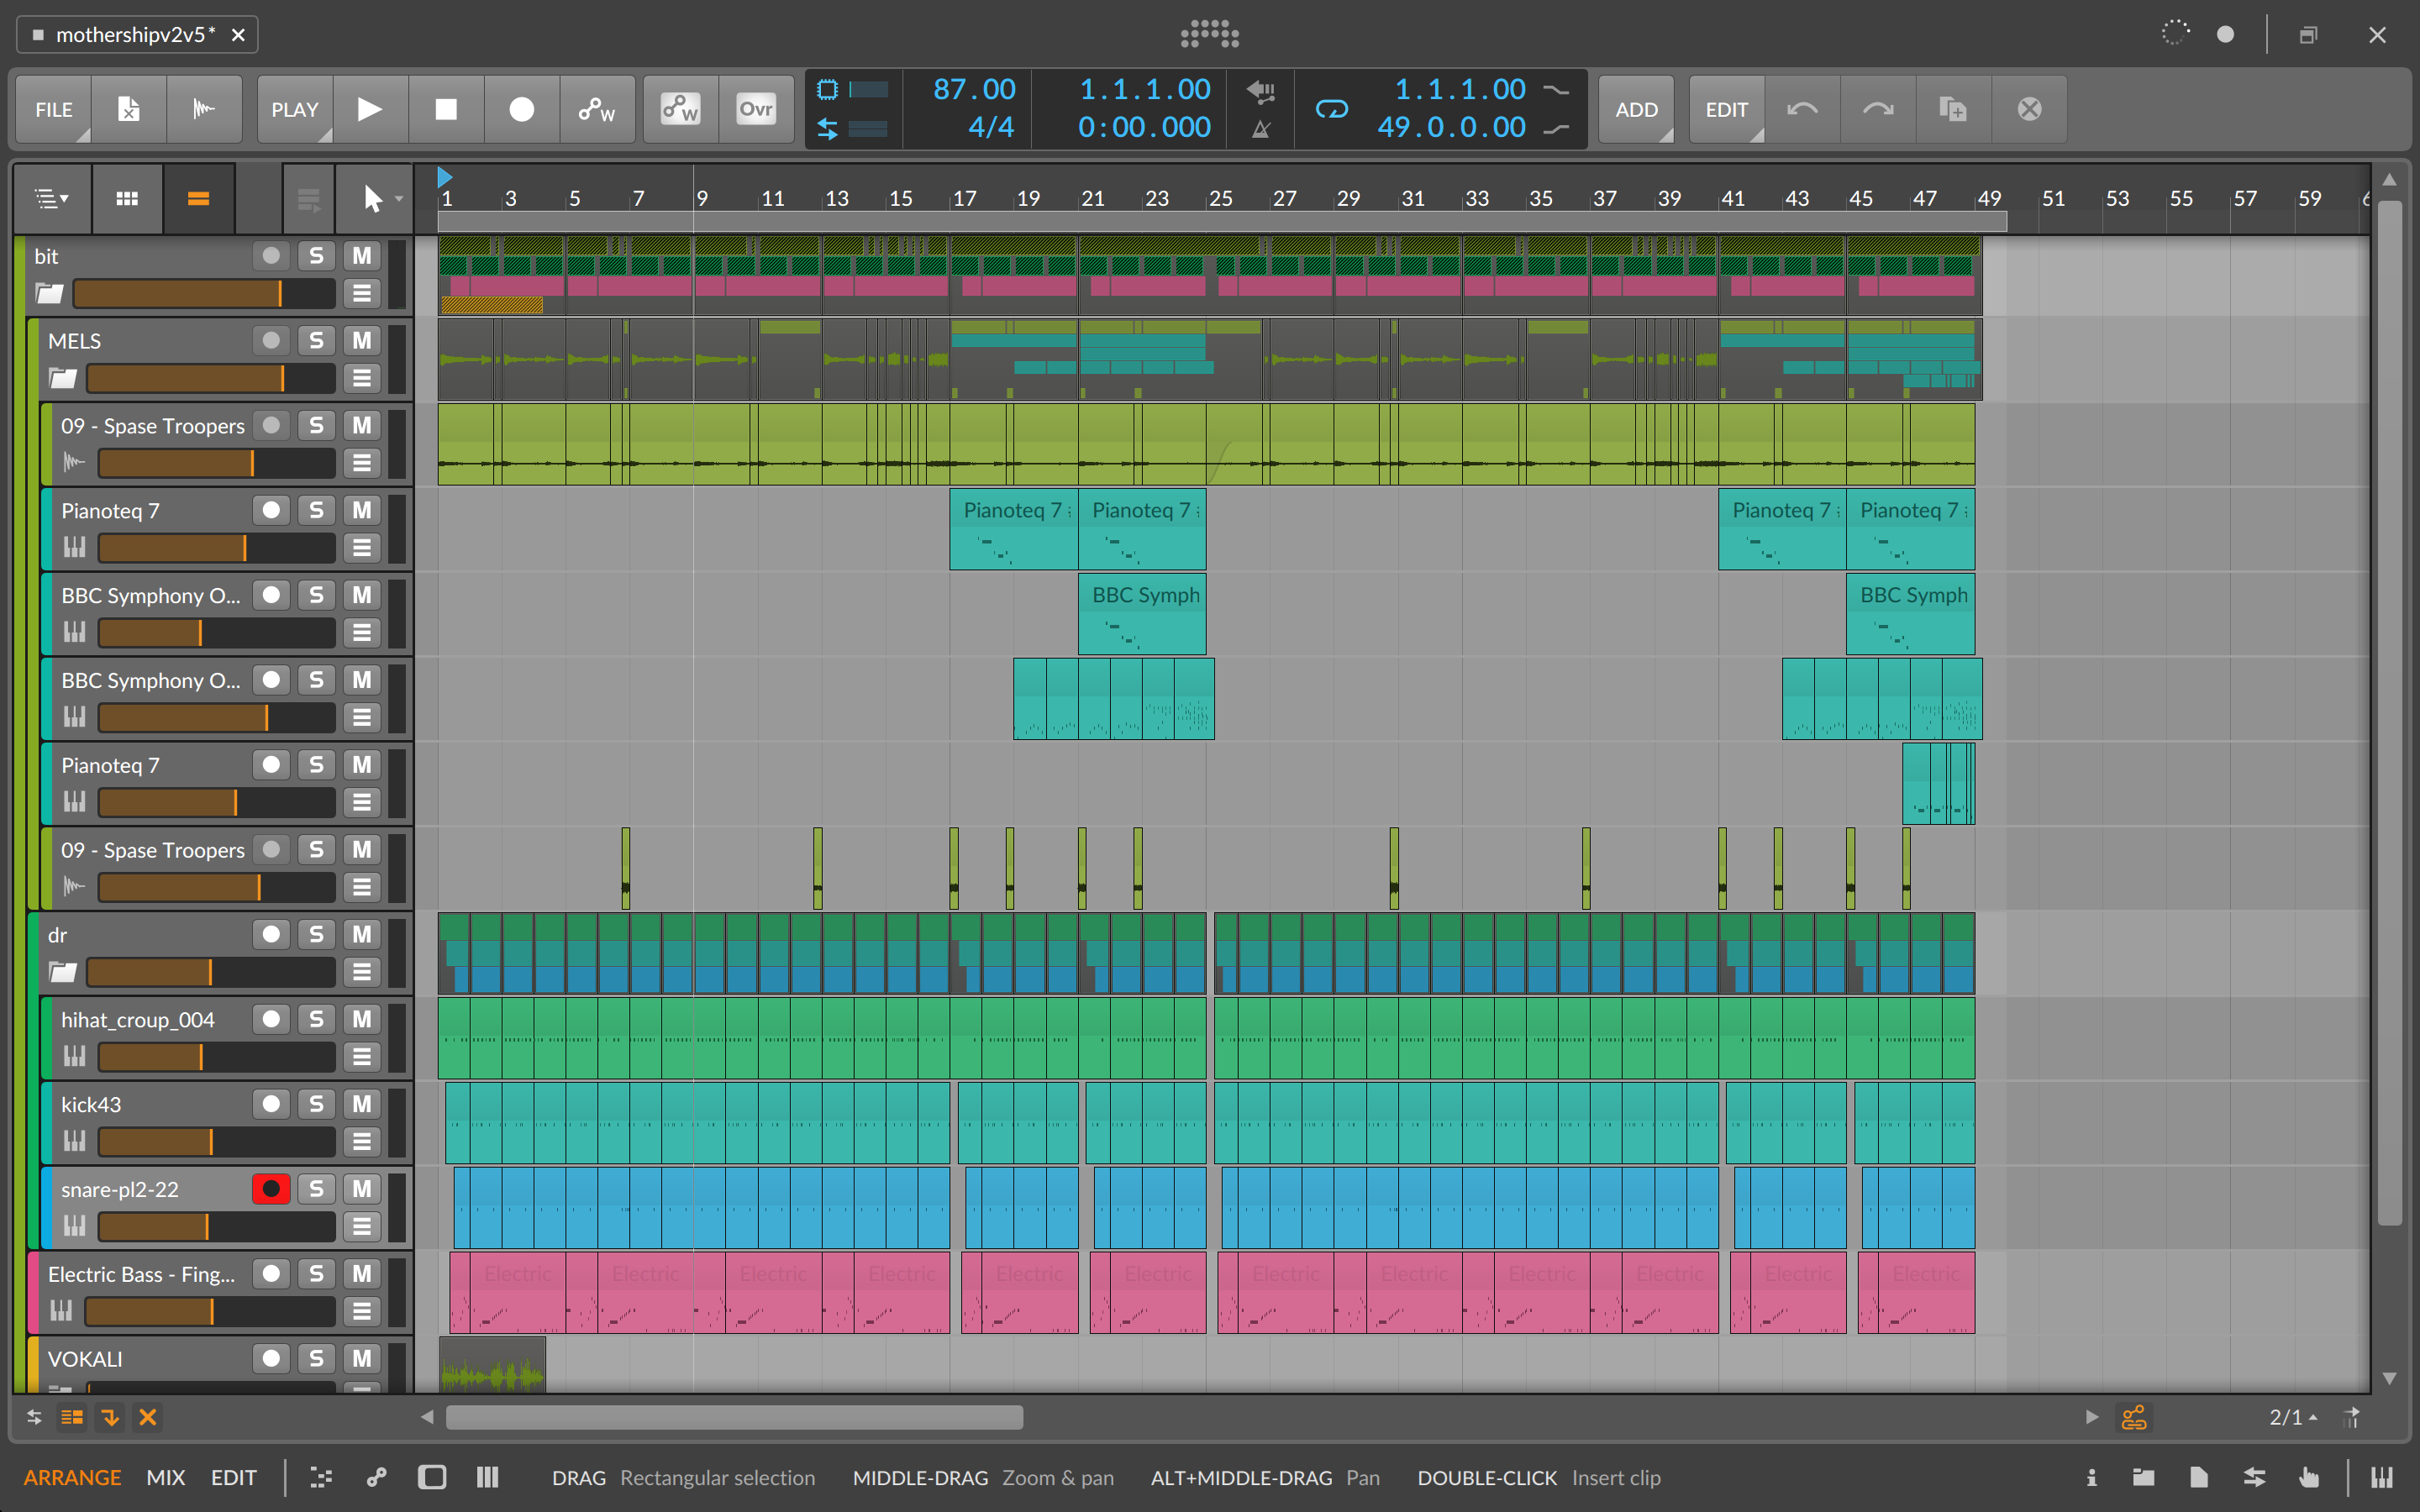2420x1512 pixels.
Task: Adjust the bit track volume fader
Action: 204,293
